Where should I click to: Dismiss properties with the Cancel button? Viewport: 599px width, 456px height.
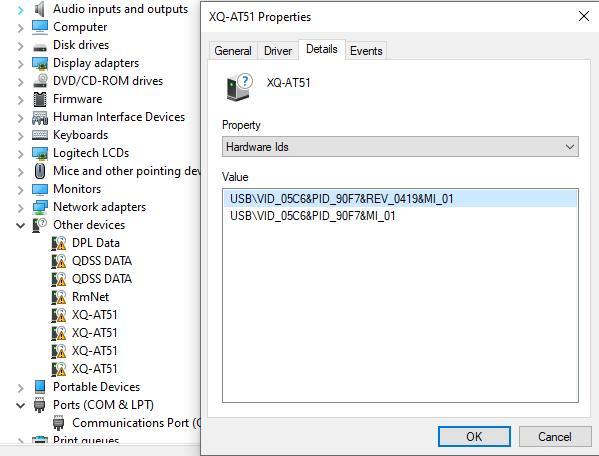tap(555, 437)
